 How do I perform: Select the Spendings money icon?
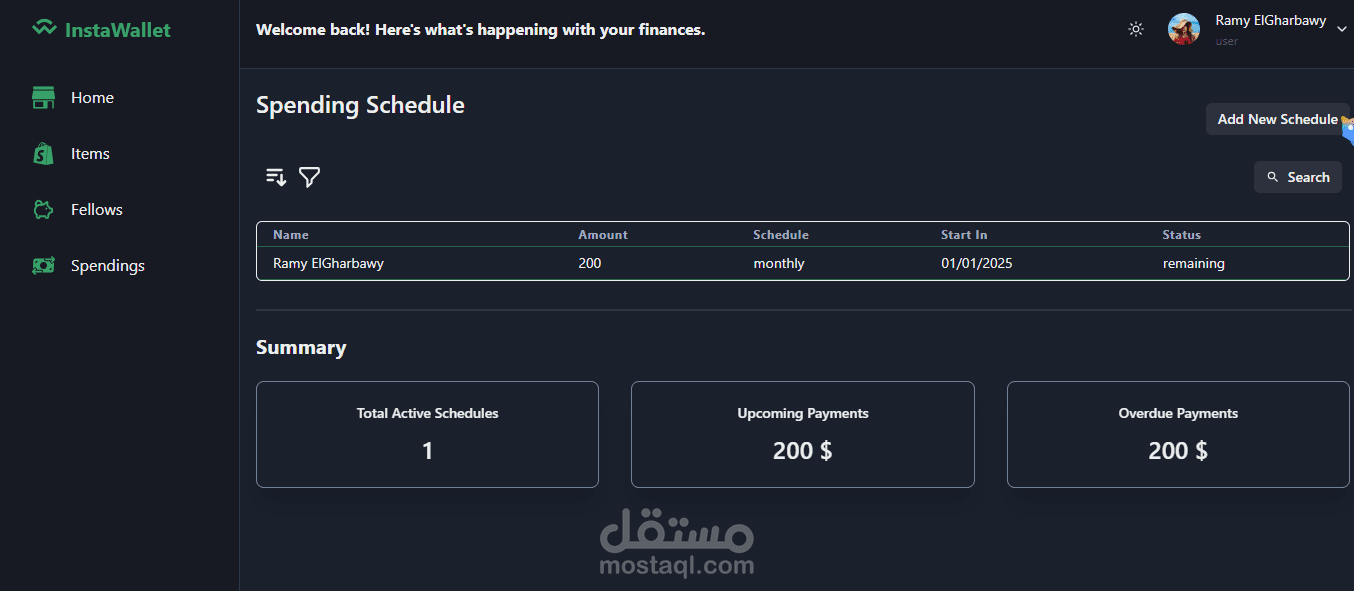pos(43,265)
